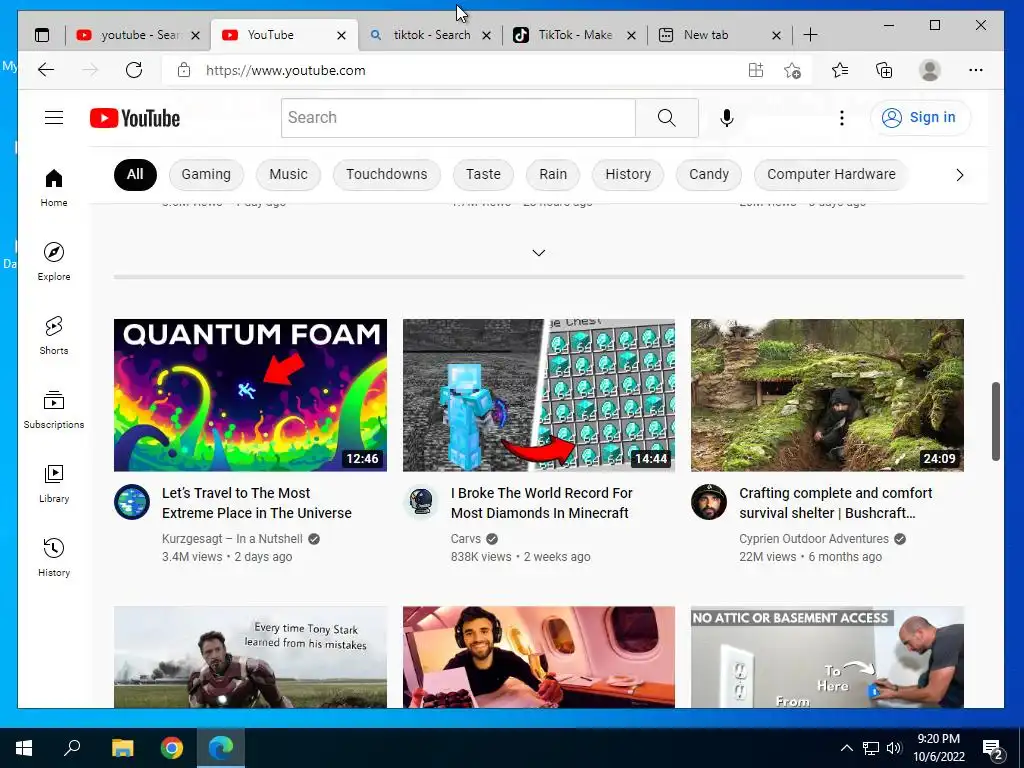This screenshot has width=1024, height=768.
Task: Click the browser Back arrow
Action: click(x=46, y=70)
